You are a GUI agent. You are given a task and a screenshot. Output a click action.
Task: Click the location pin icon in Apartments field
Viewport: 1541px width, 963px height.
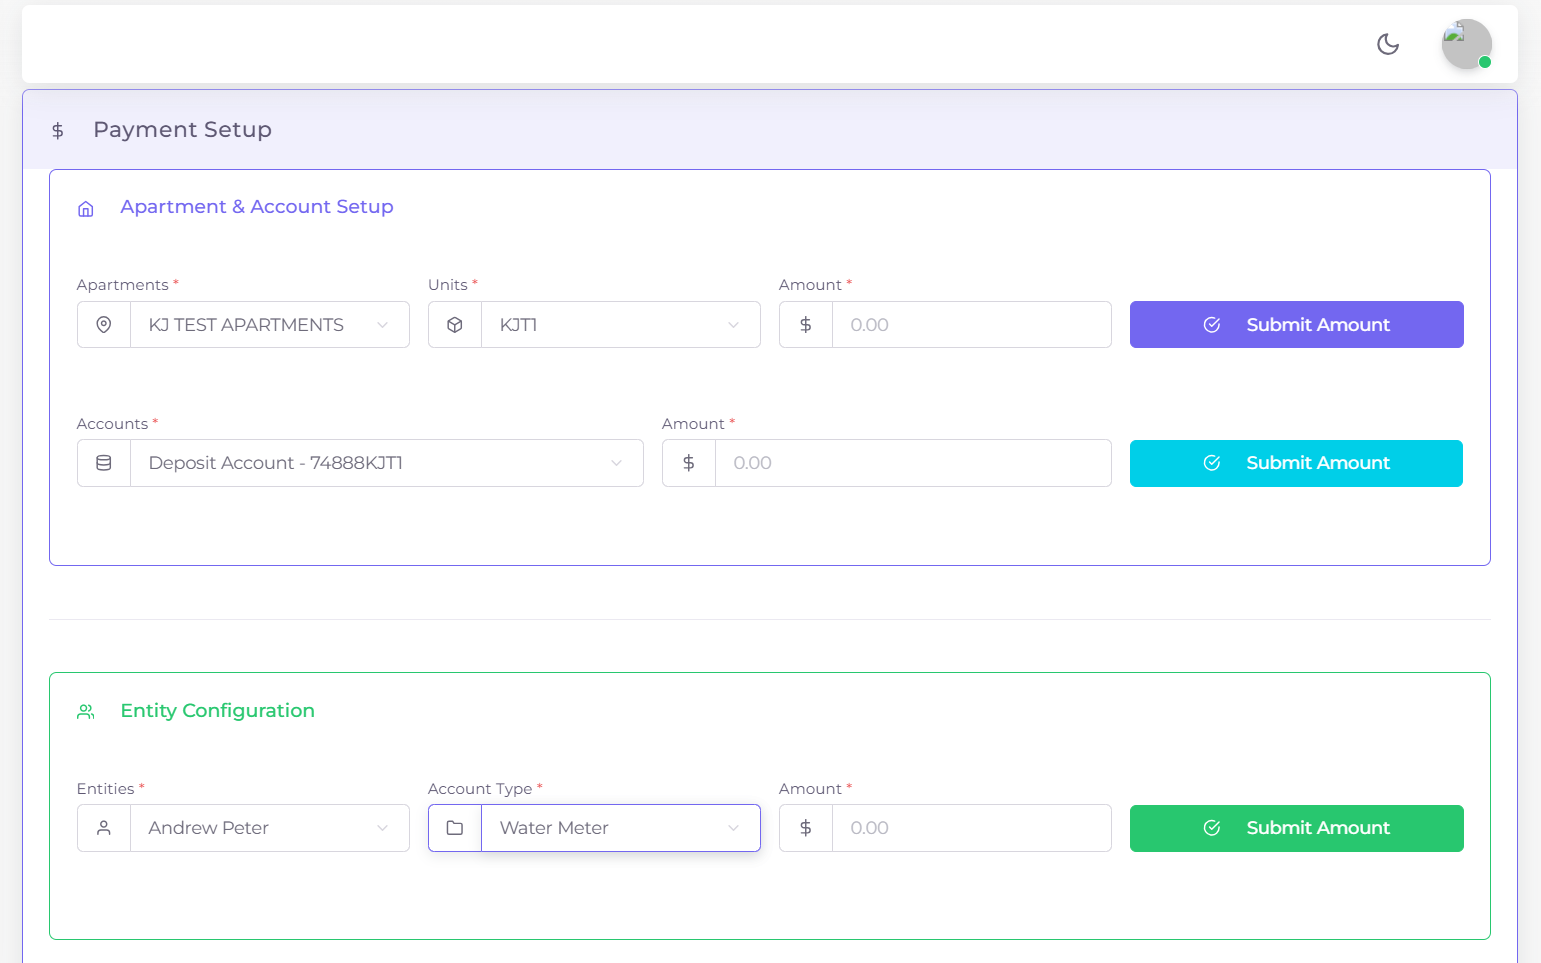tap(104, 324)
